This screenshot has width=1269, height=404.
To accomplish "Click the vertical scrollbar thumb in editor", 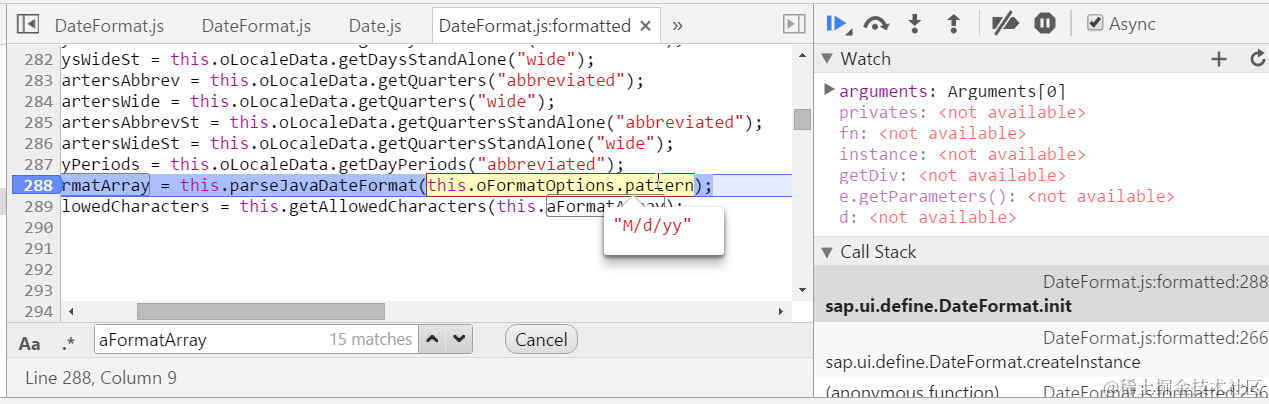I will [802, 120].
